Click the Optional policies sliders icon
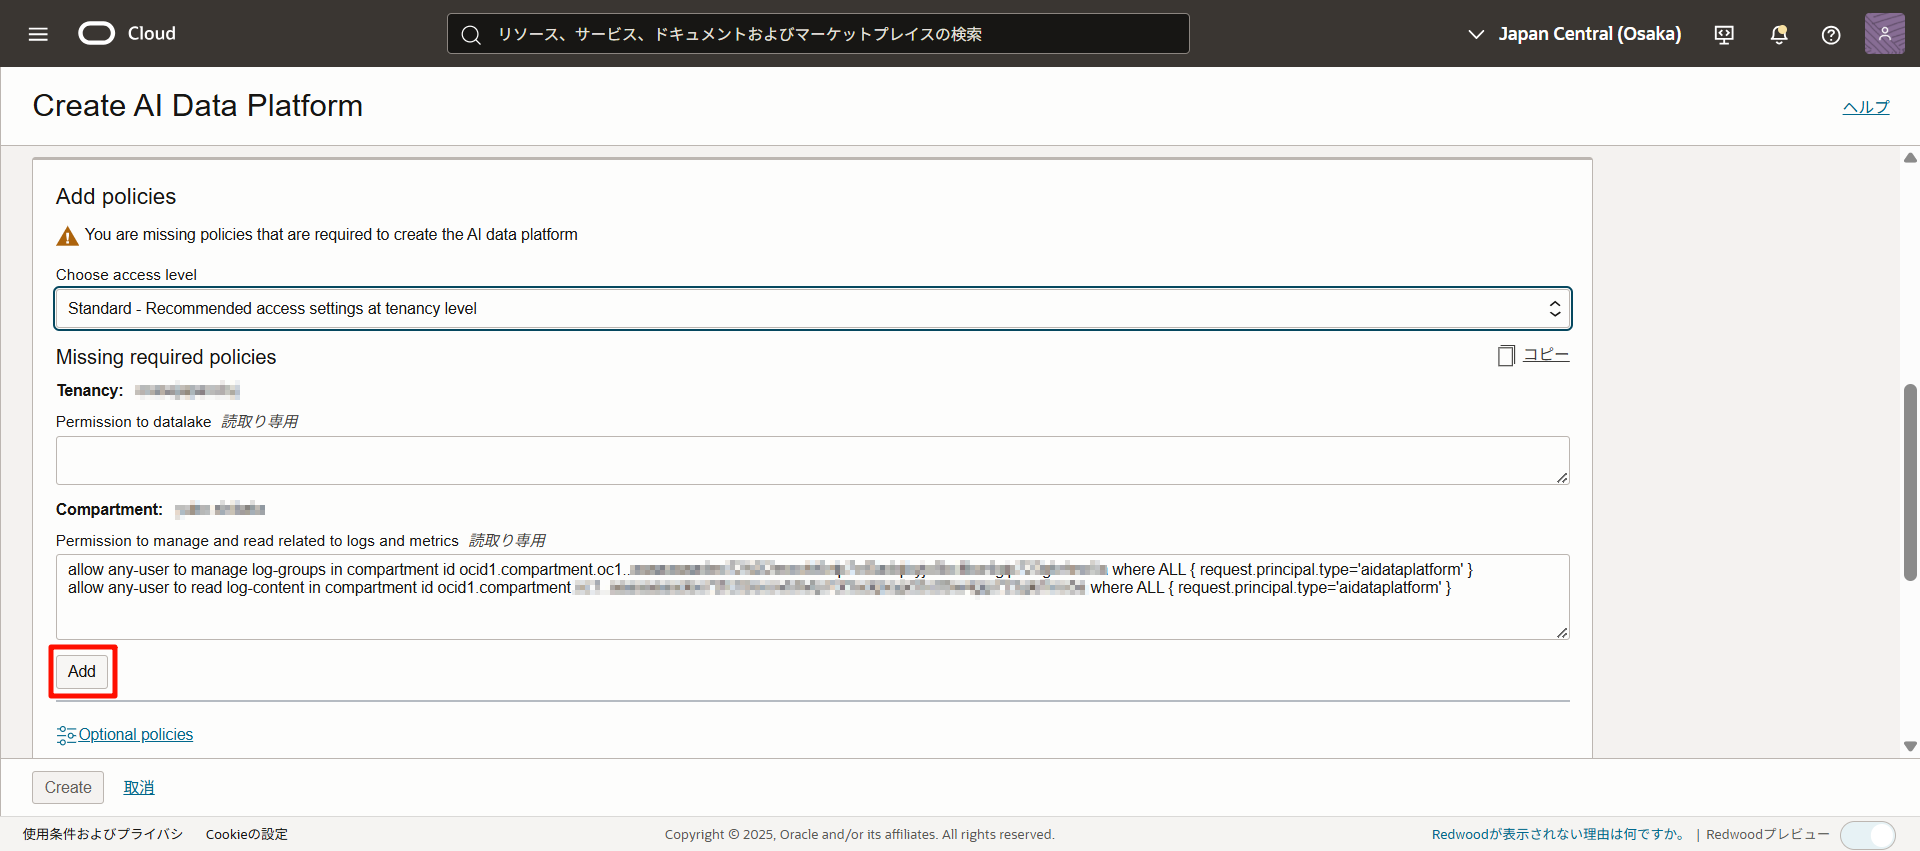The width and height of the screenshot is (1920, 851). pos(66,735)
